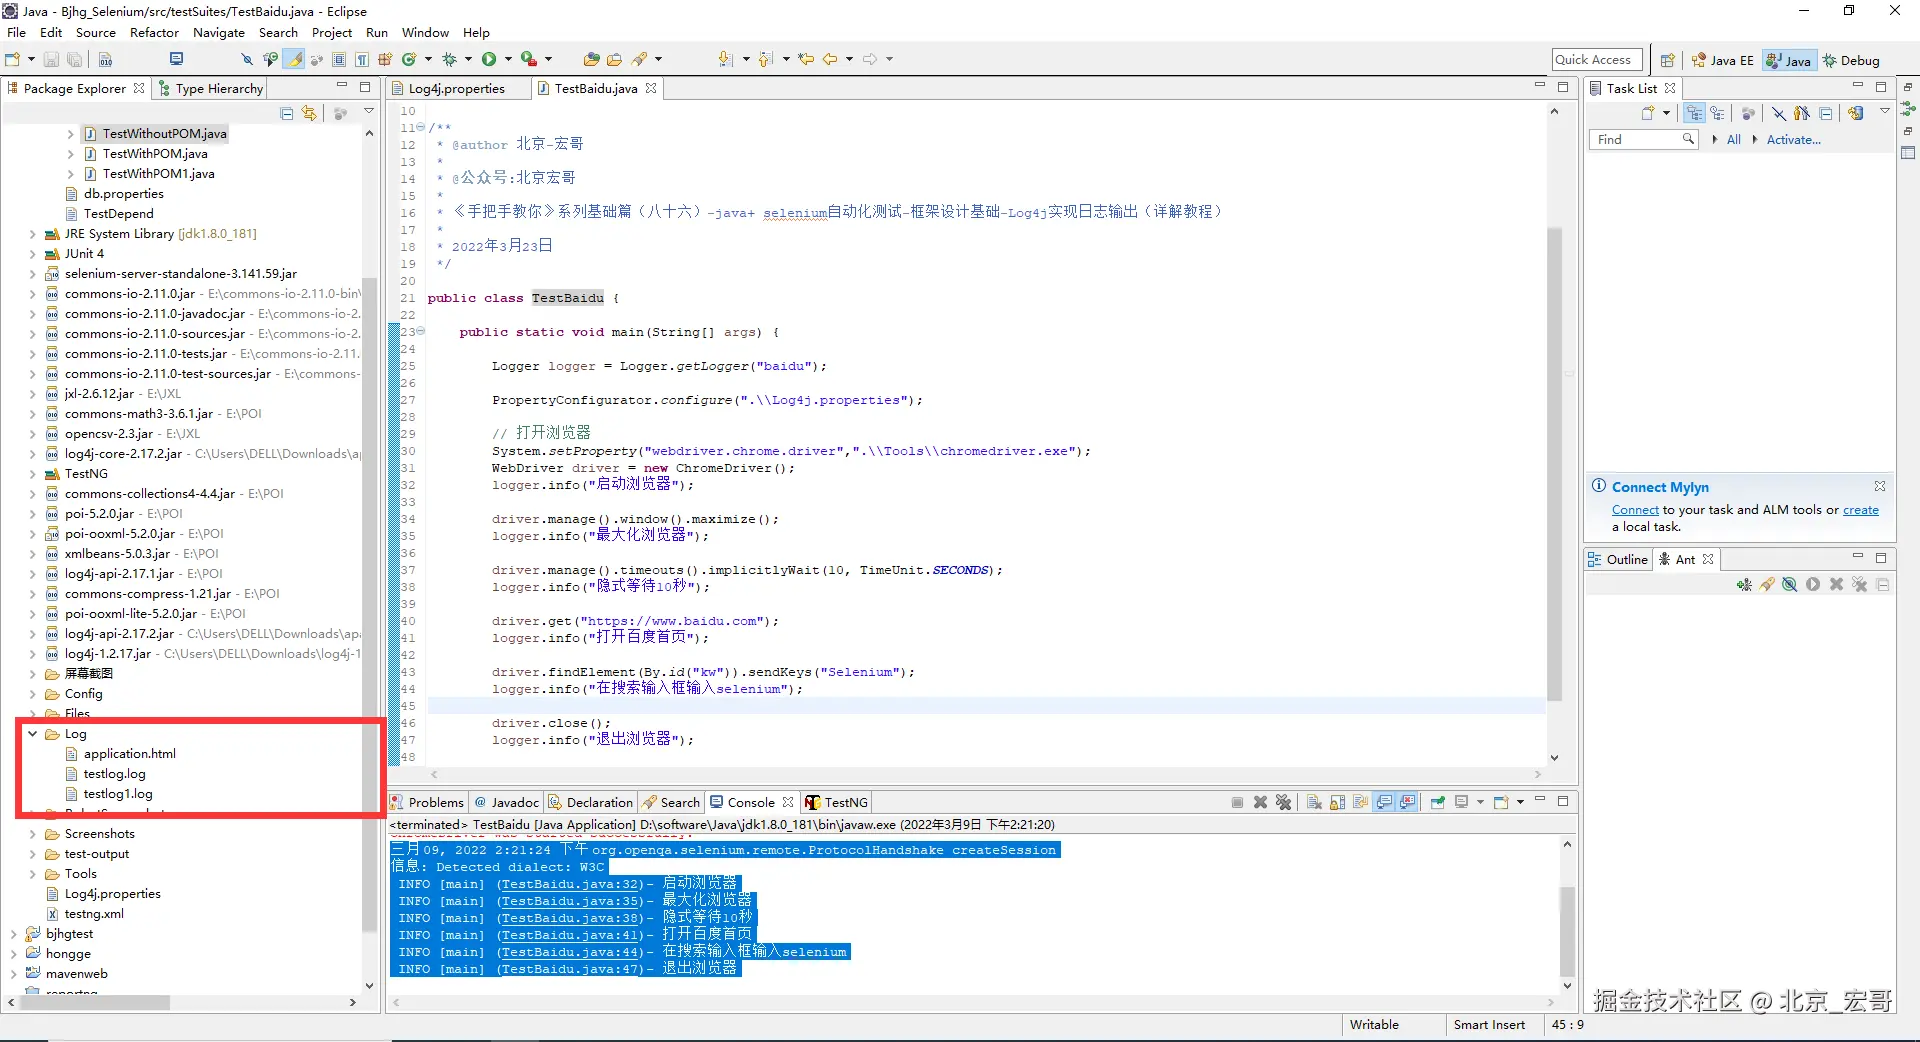
Task: Click the Debug bug icon in toolbar
Action: (449, 60)
